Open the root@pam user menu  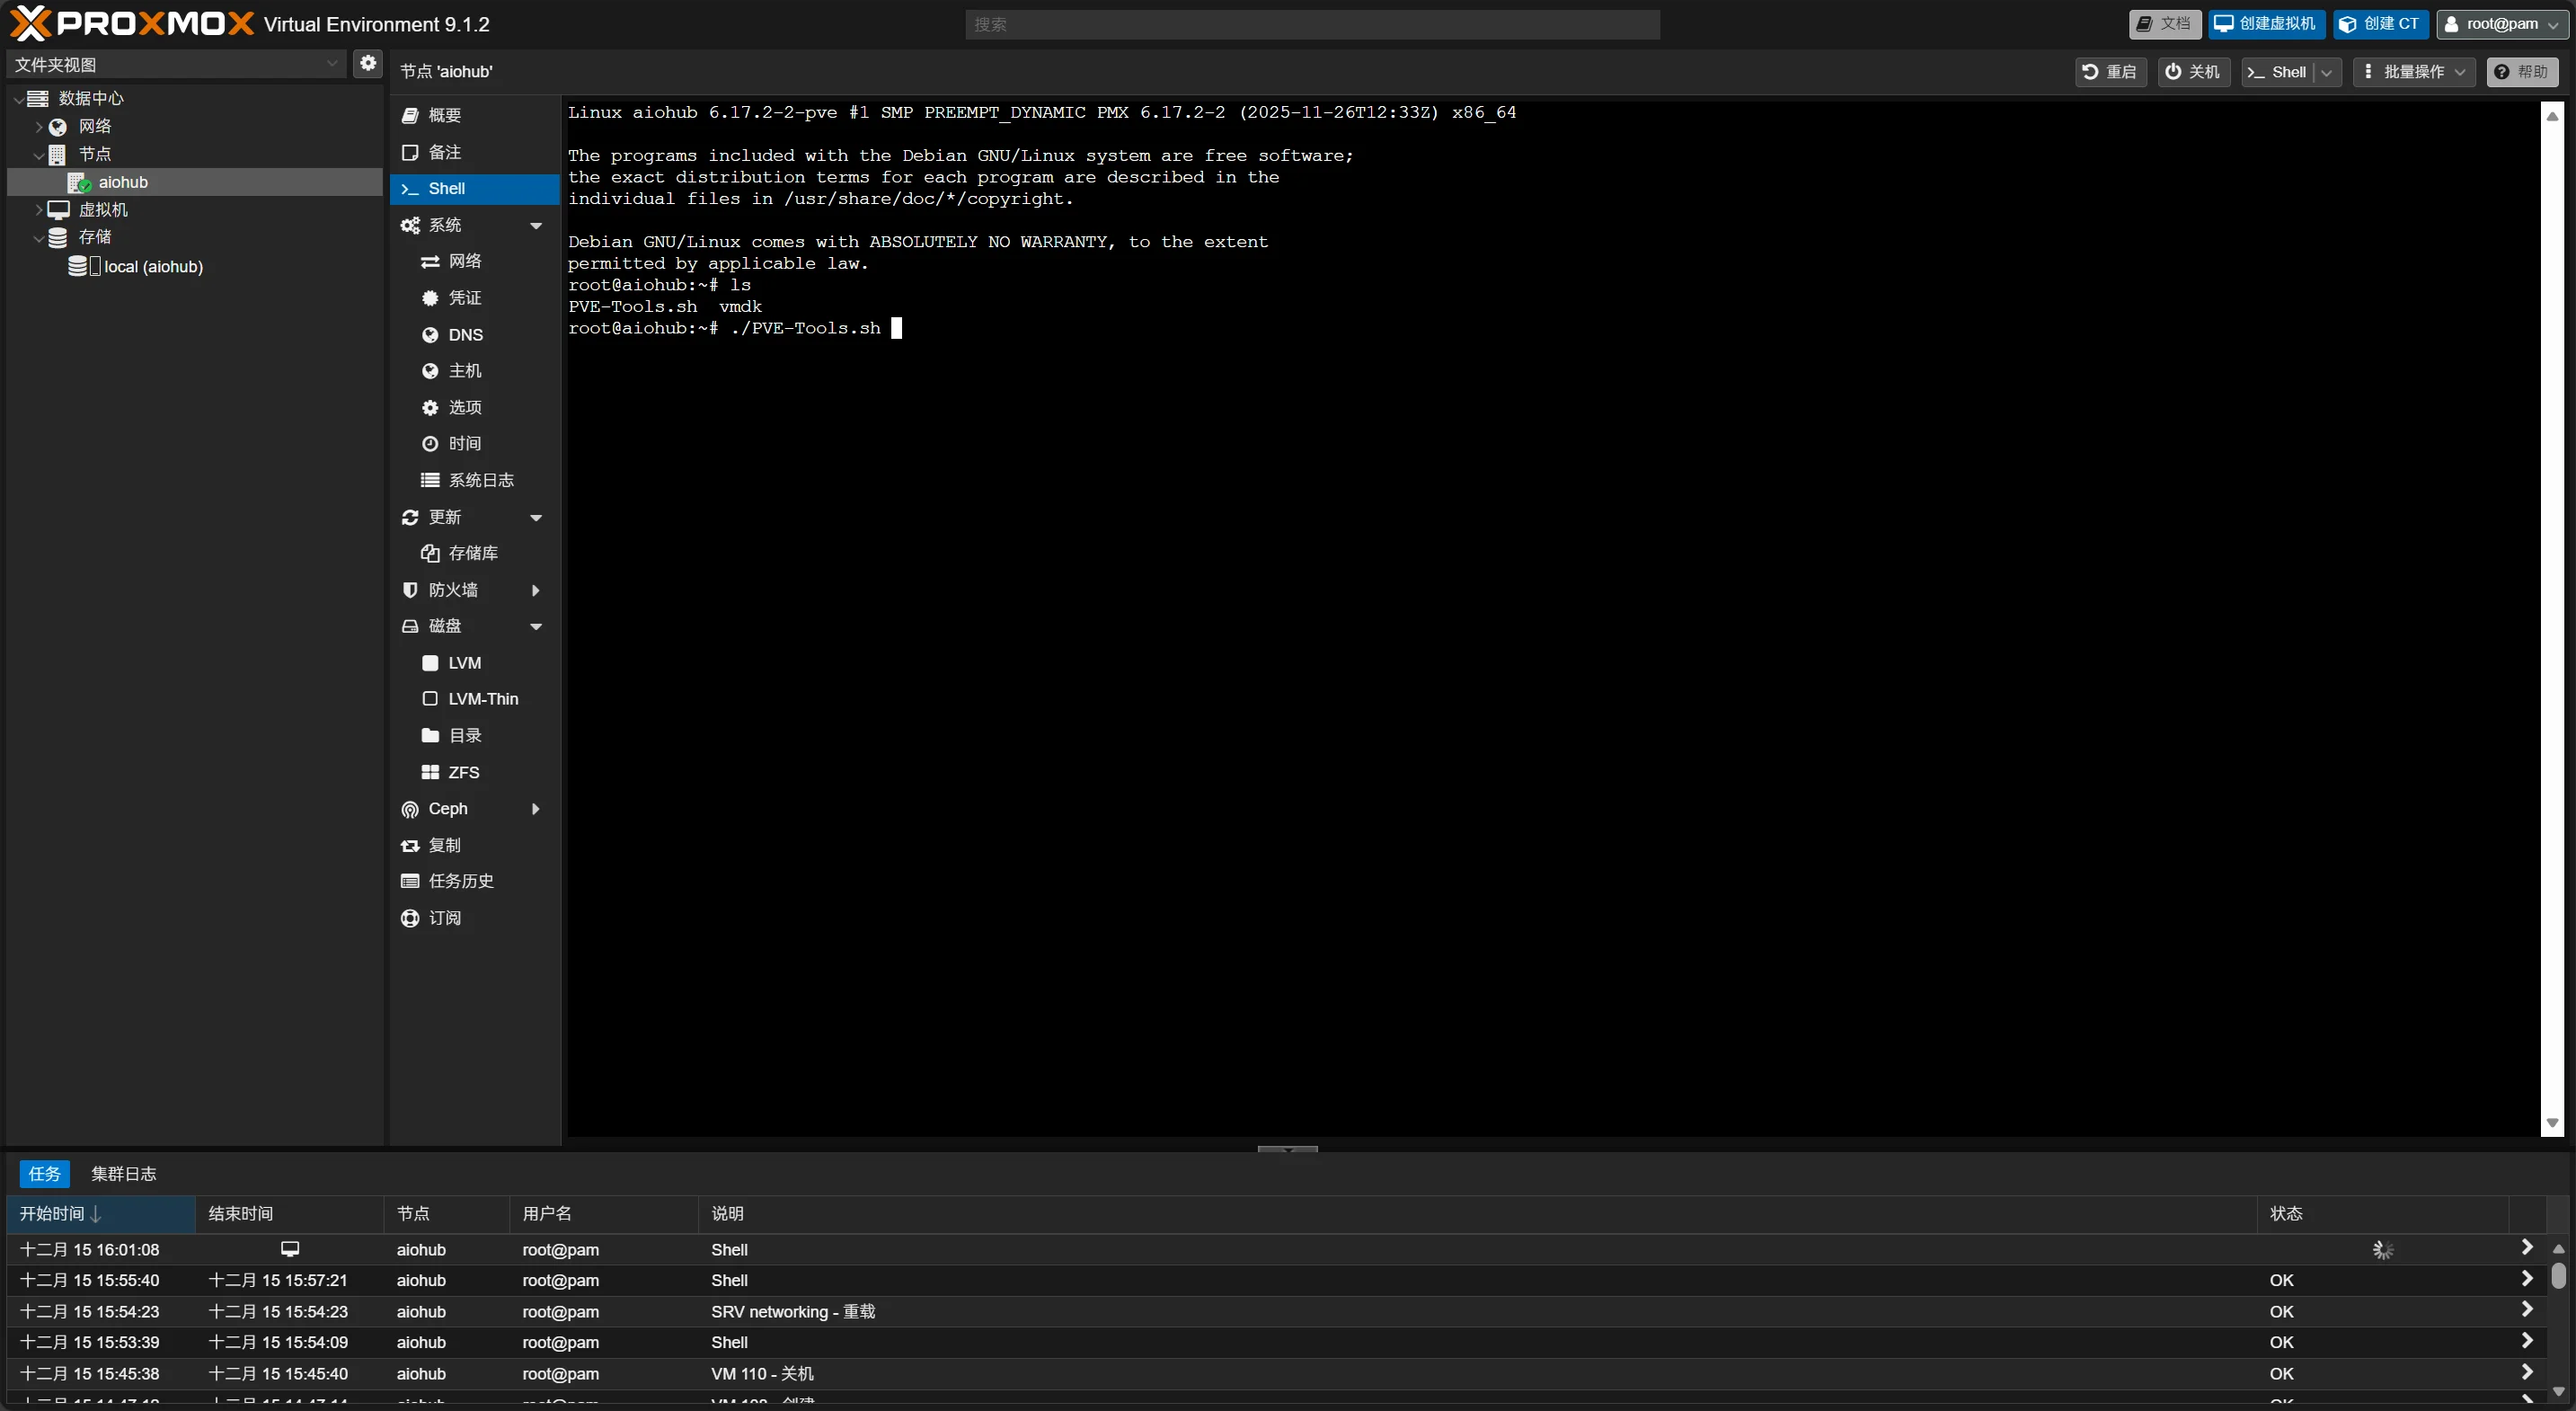click(x=2501, y=24)
